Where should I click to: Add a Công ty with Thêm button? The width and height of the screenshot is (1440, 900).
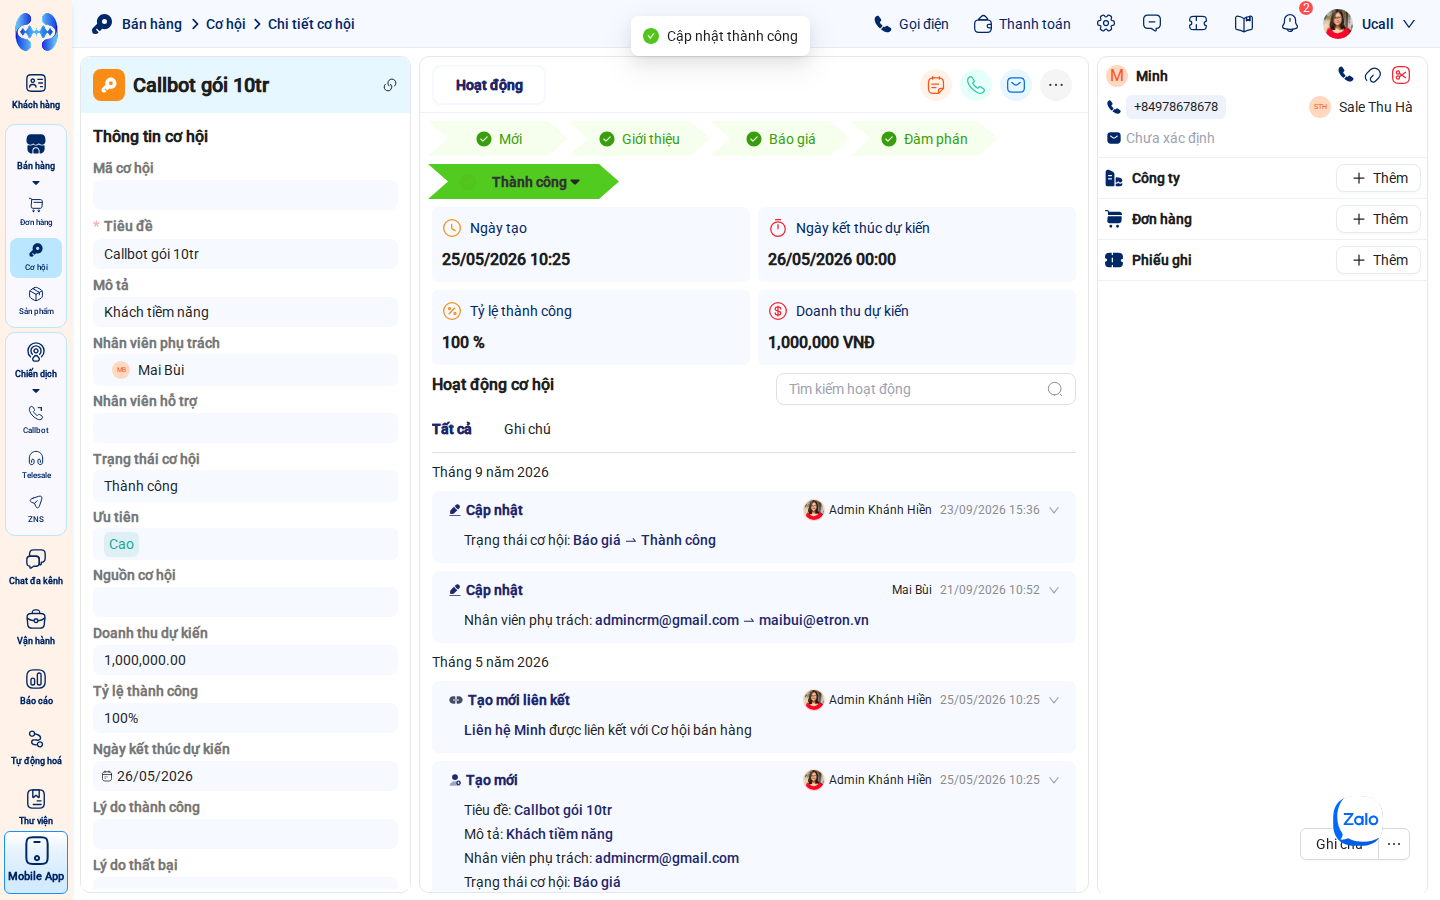(1379, 178)
